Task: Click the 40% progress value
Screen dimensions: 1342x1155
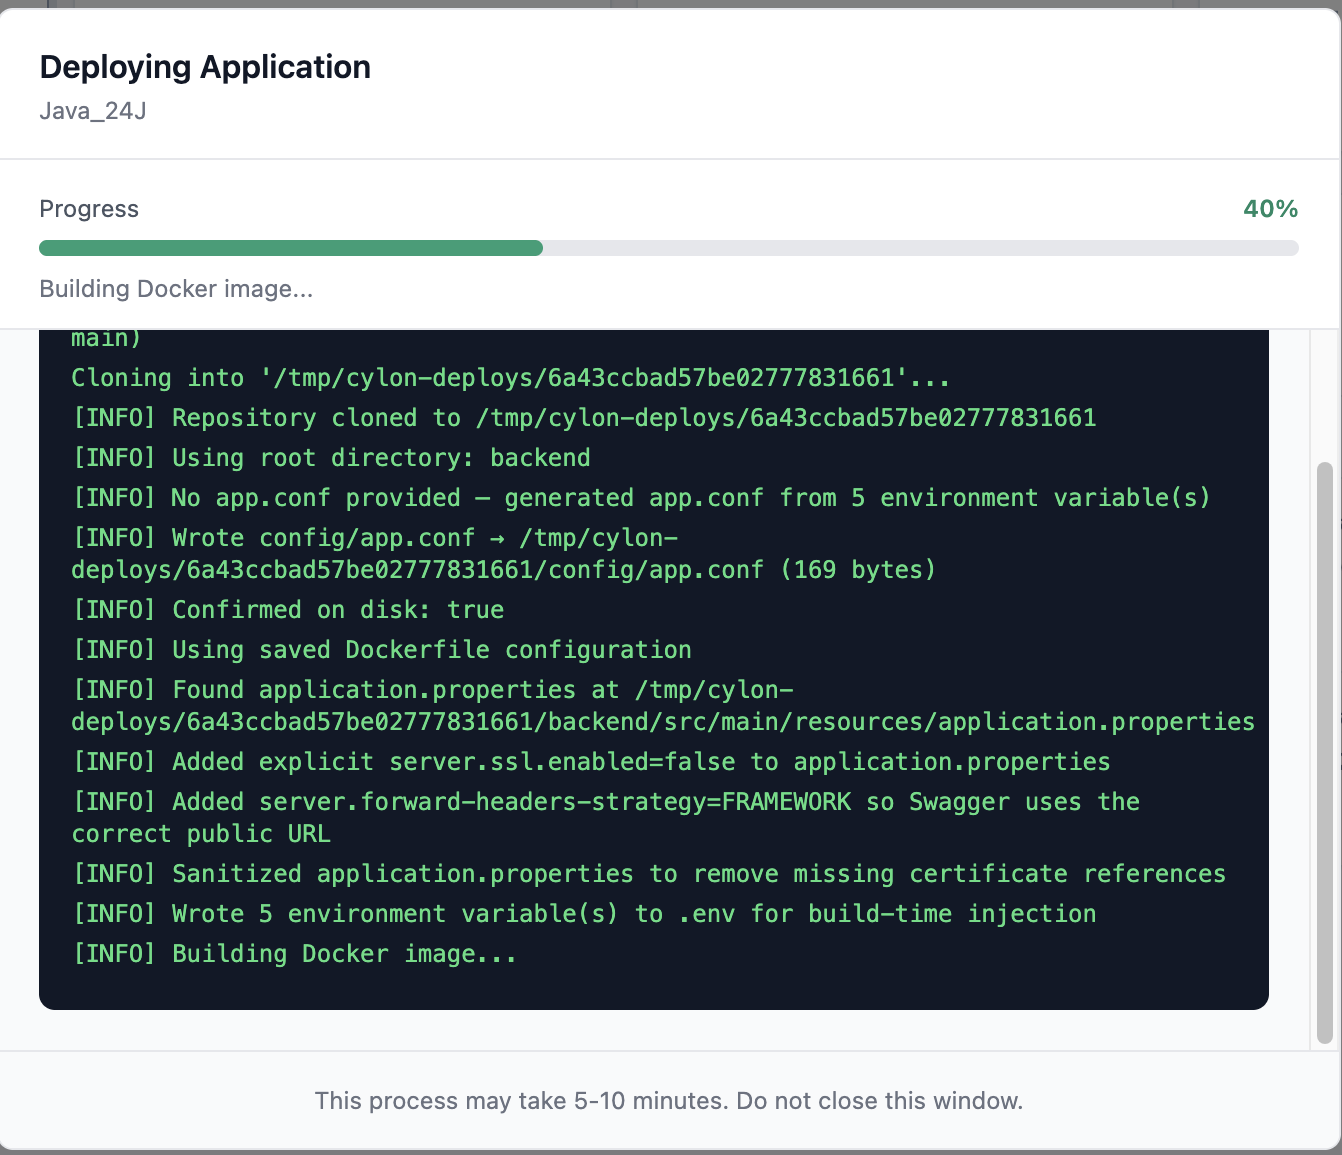Action: click(x=1270, y=209)
